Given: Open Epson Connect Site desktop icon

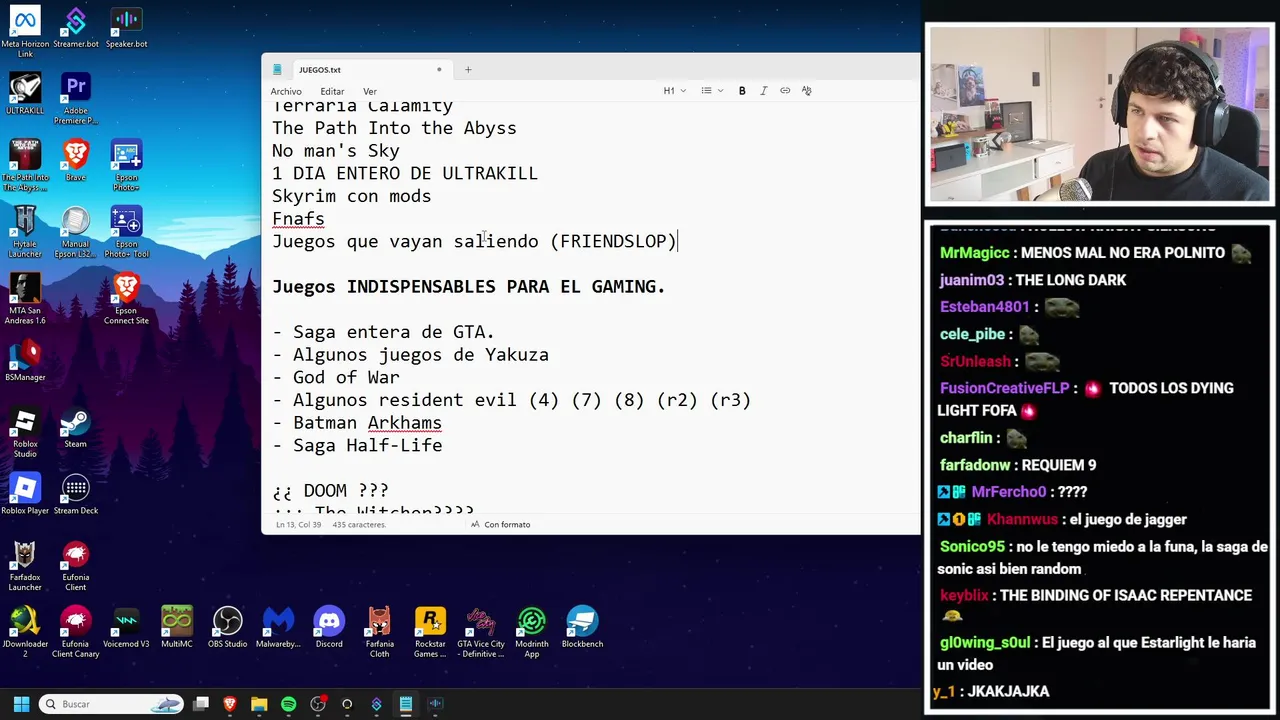Looking at the screenshot, I should [x=126, y=298].
